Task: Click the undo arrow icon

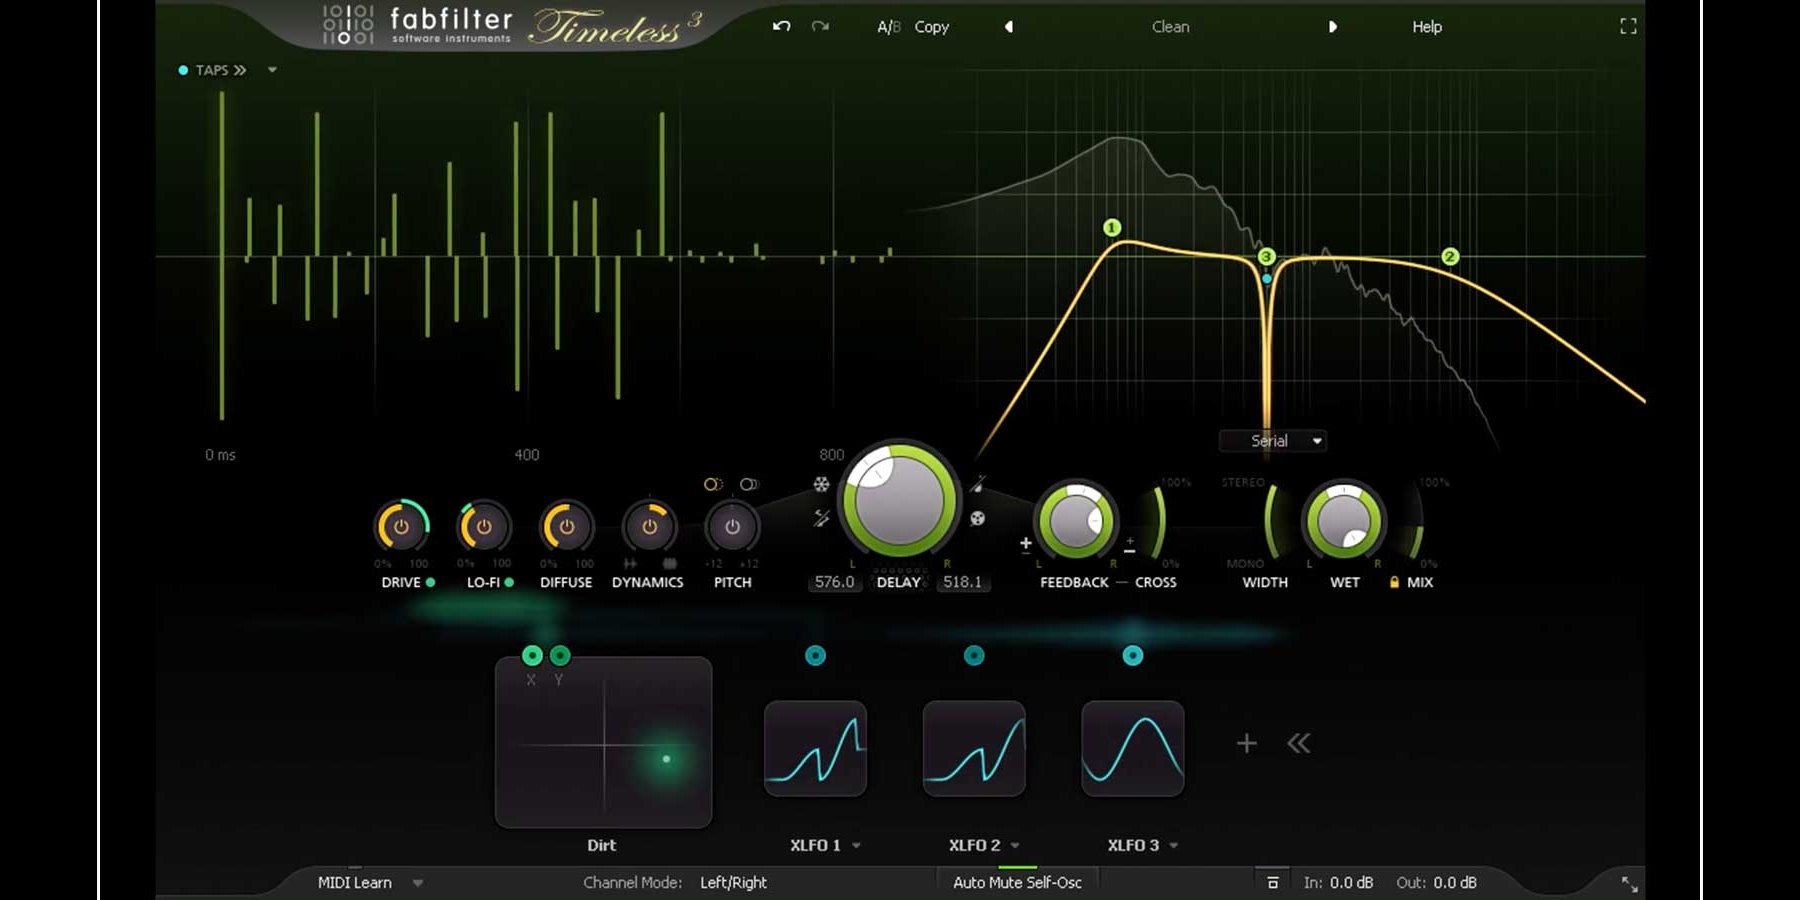Action: click(781, 27)
